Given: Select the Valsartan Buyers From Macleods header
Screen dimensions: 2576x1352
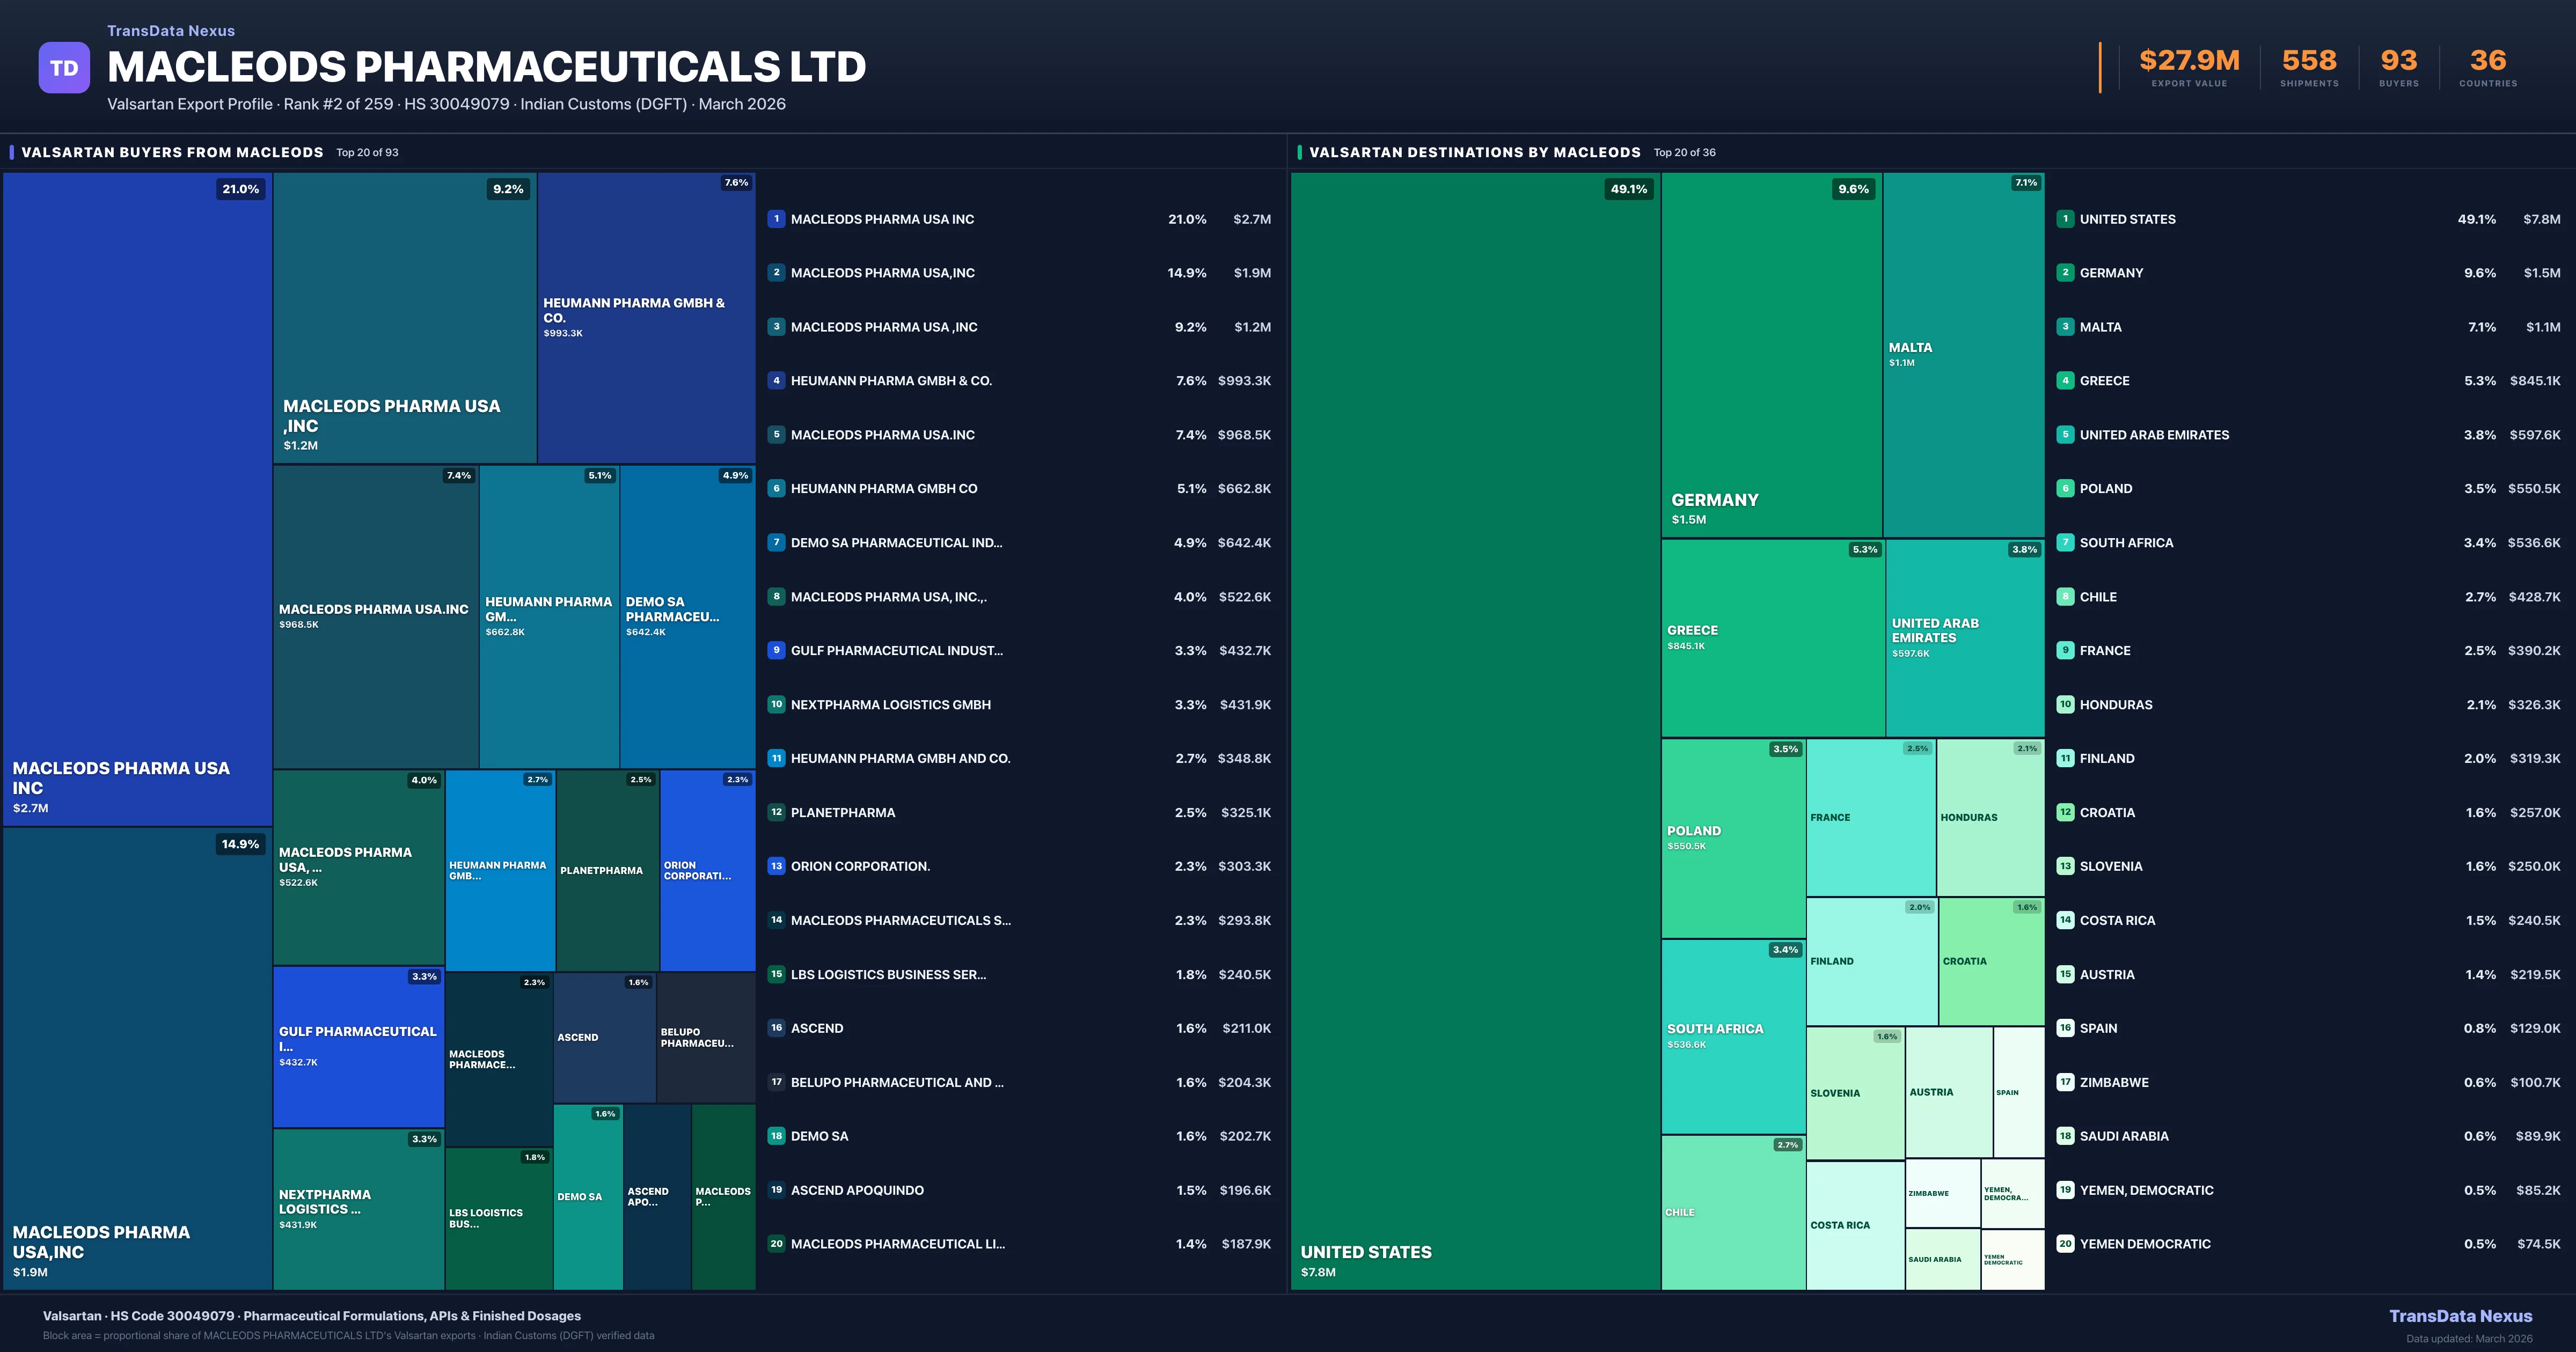Looking at the screenshot, I should click(172, 152).
